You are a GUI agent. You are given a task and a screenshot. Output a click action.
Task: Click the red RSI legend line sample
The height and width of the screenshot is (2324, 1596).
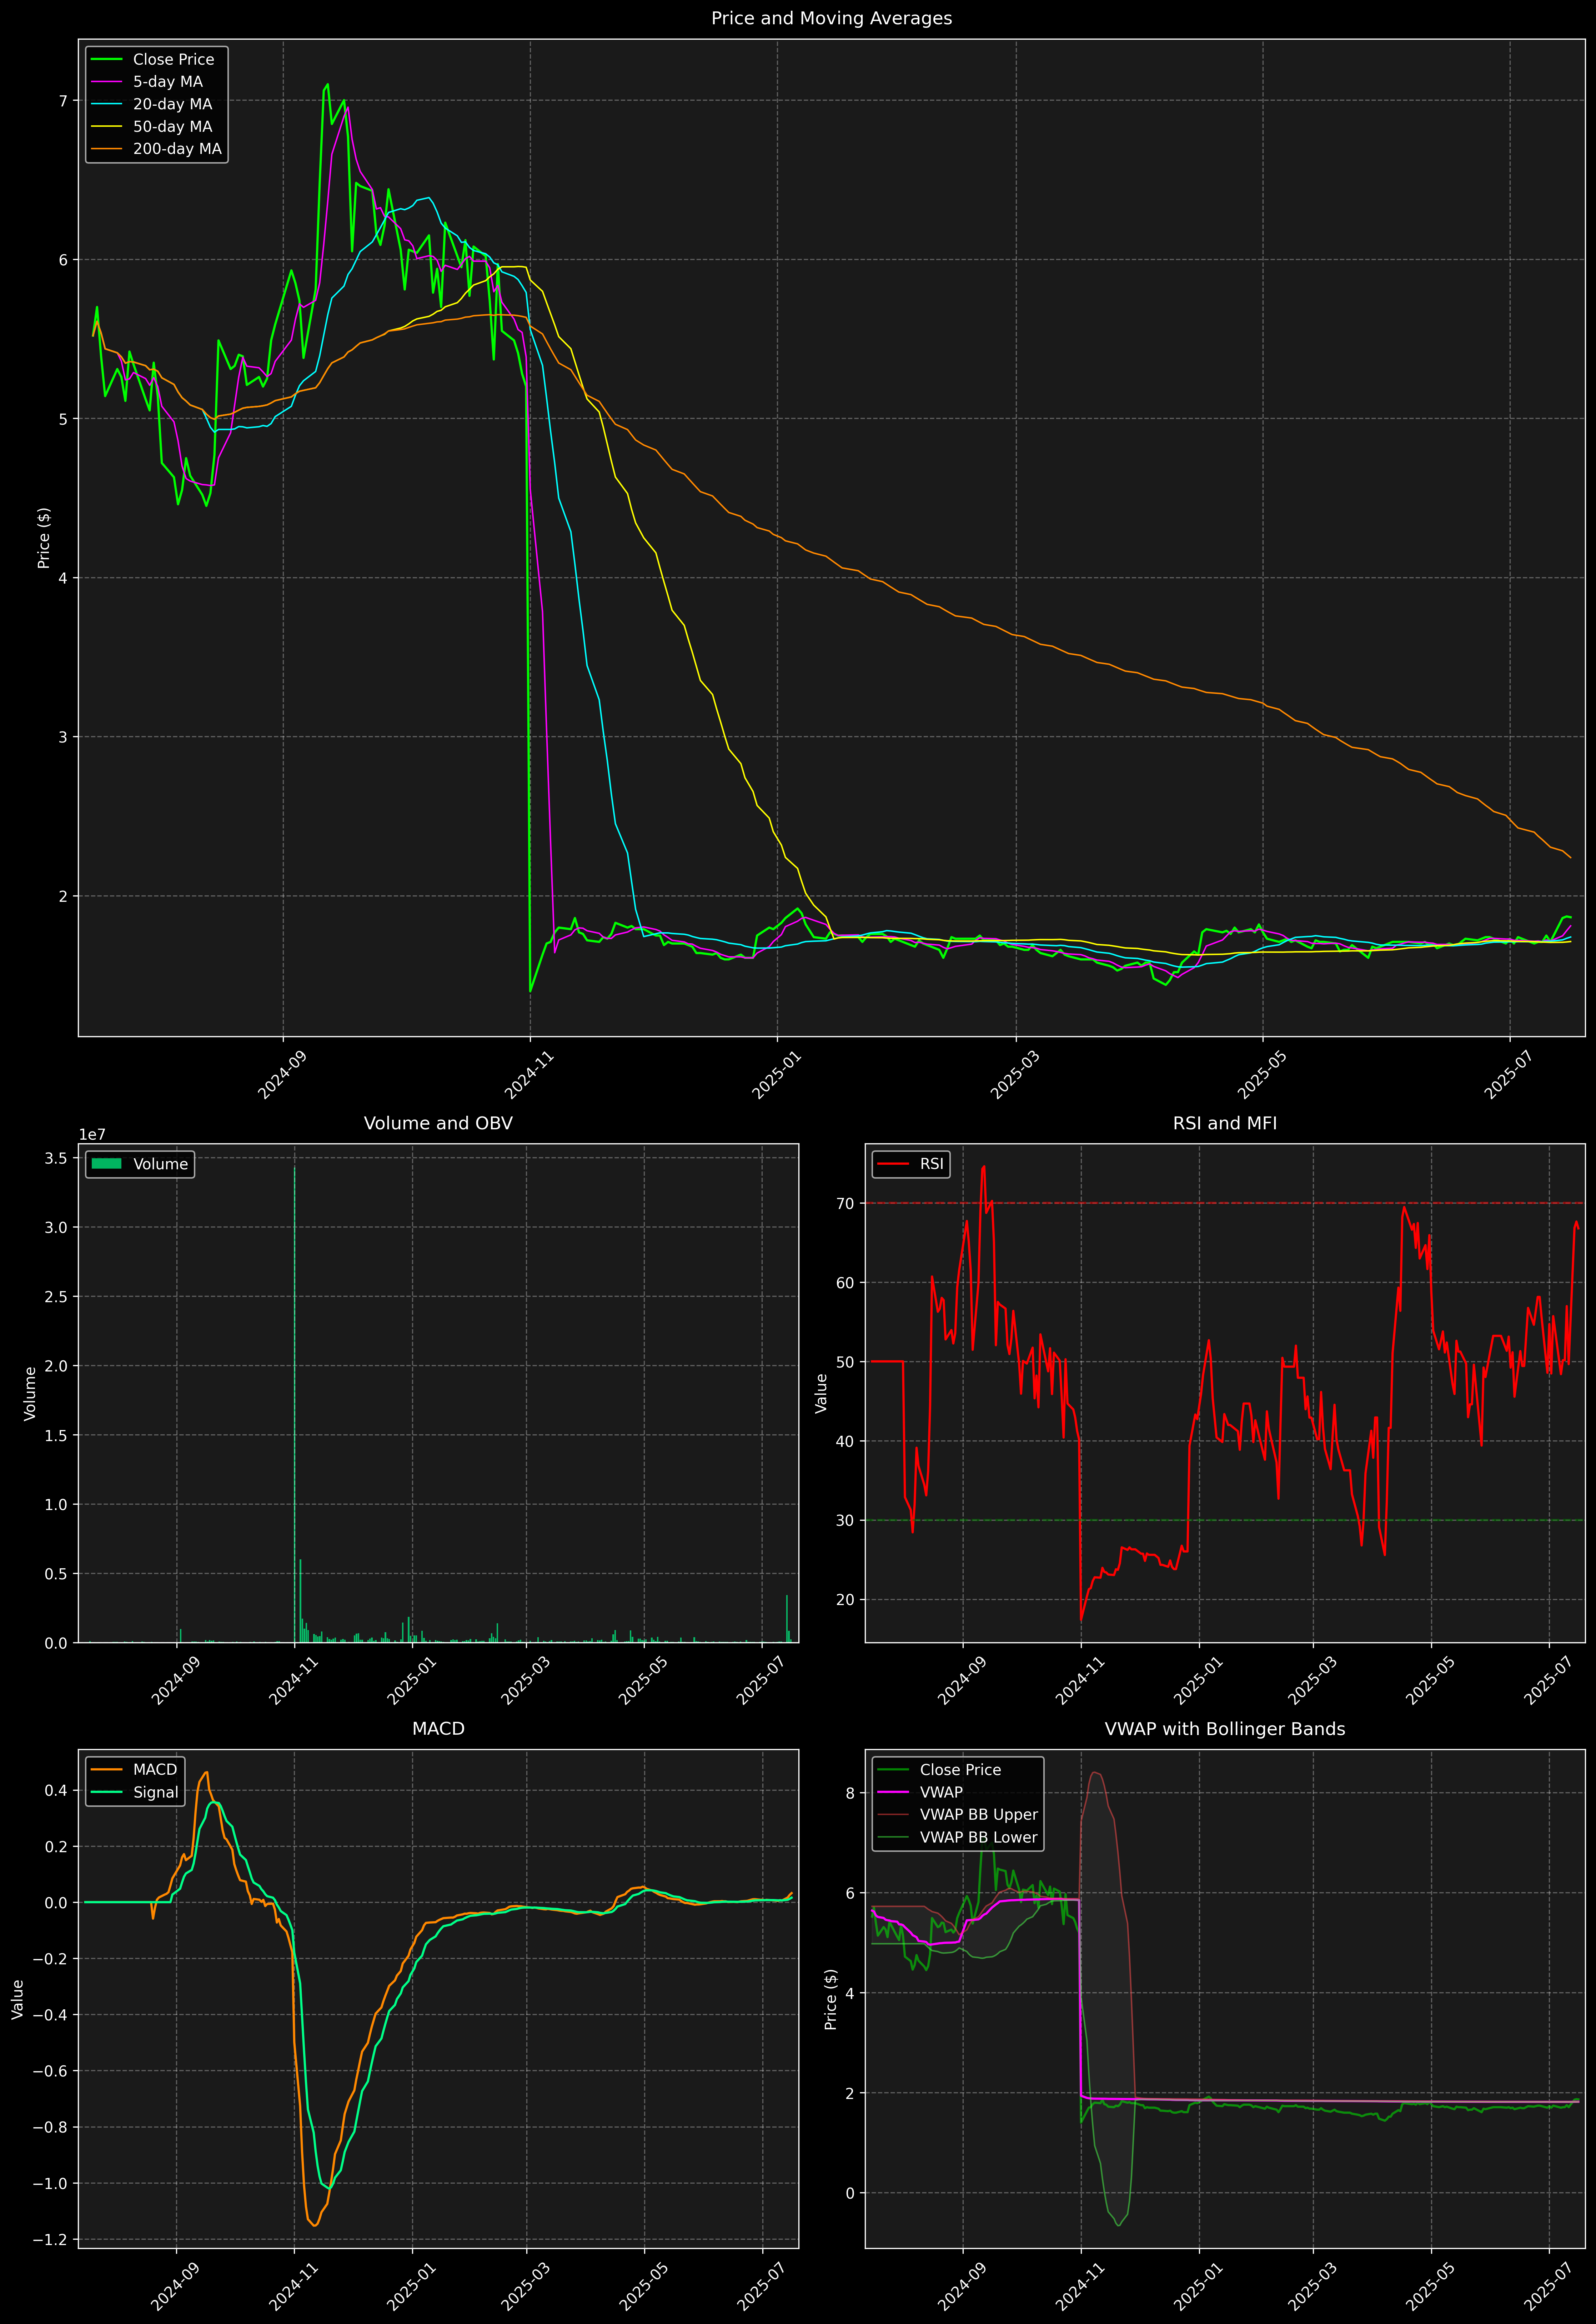893,1164
